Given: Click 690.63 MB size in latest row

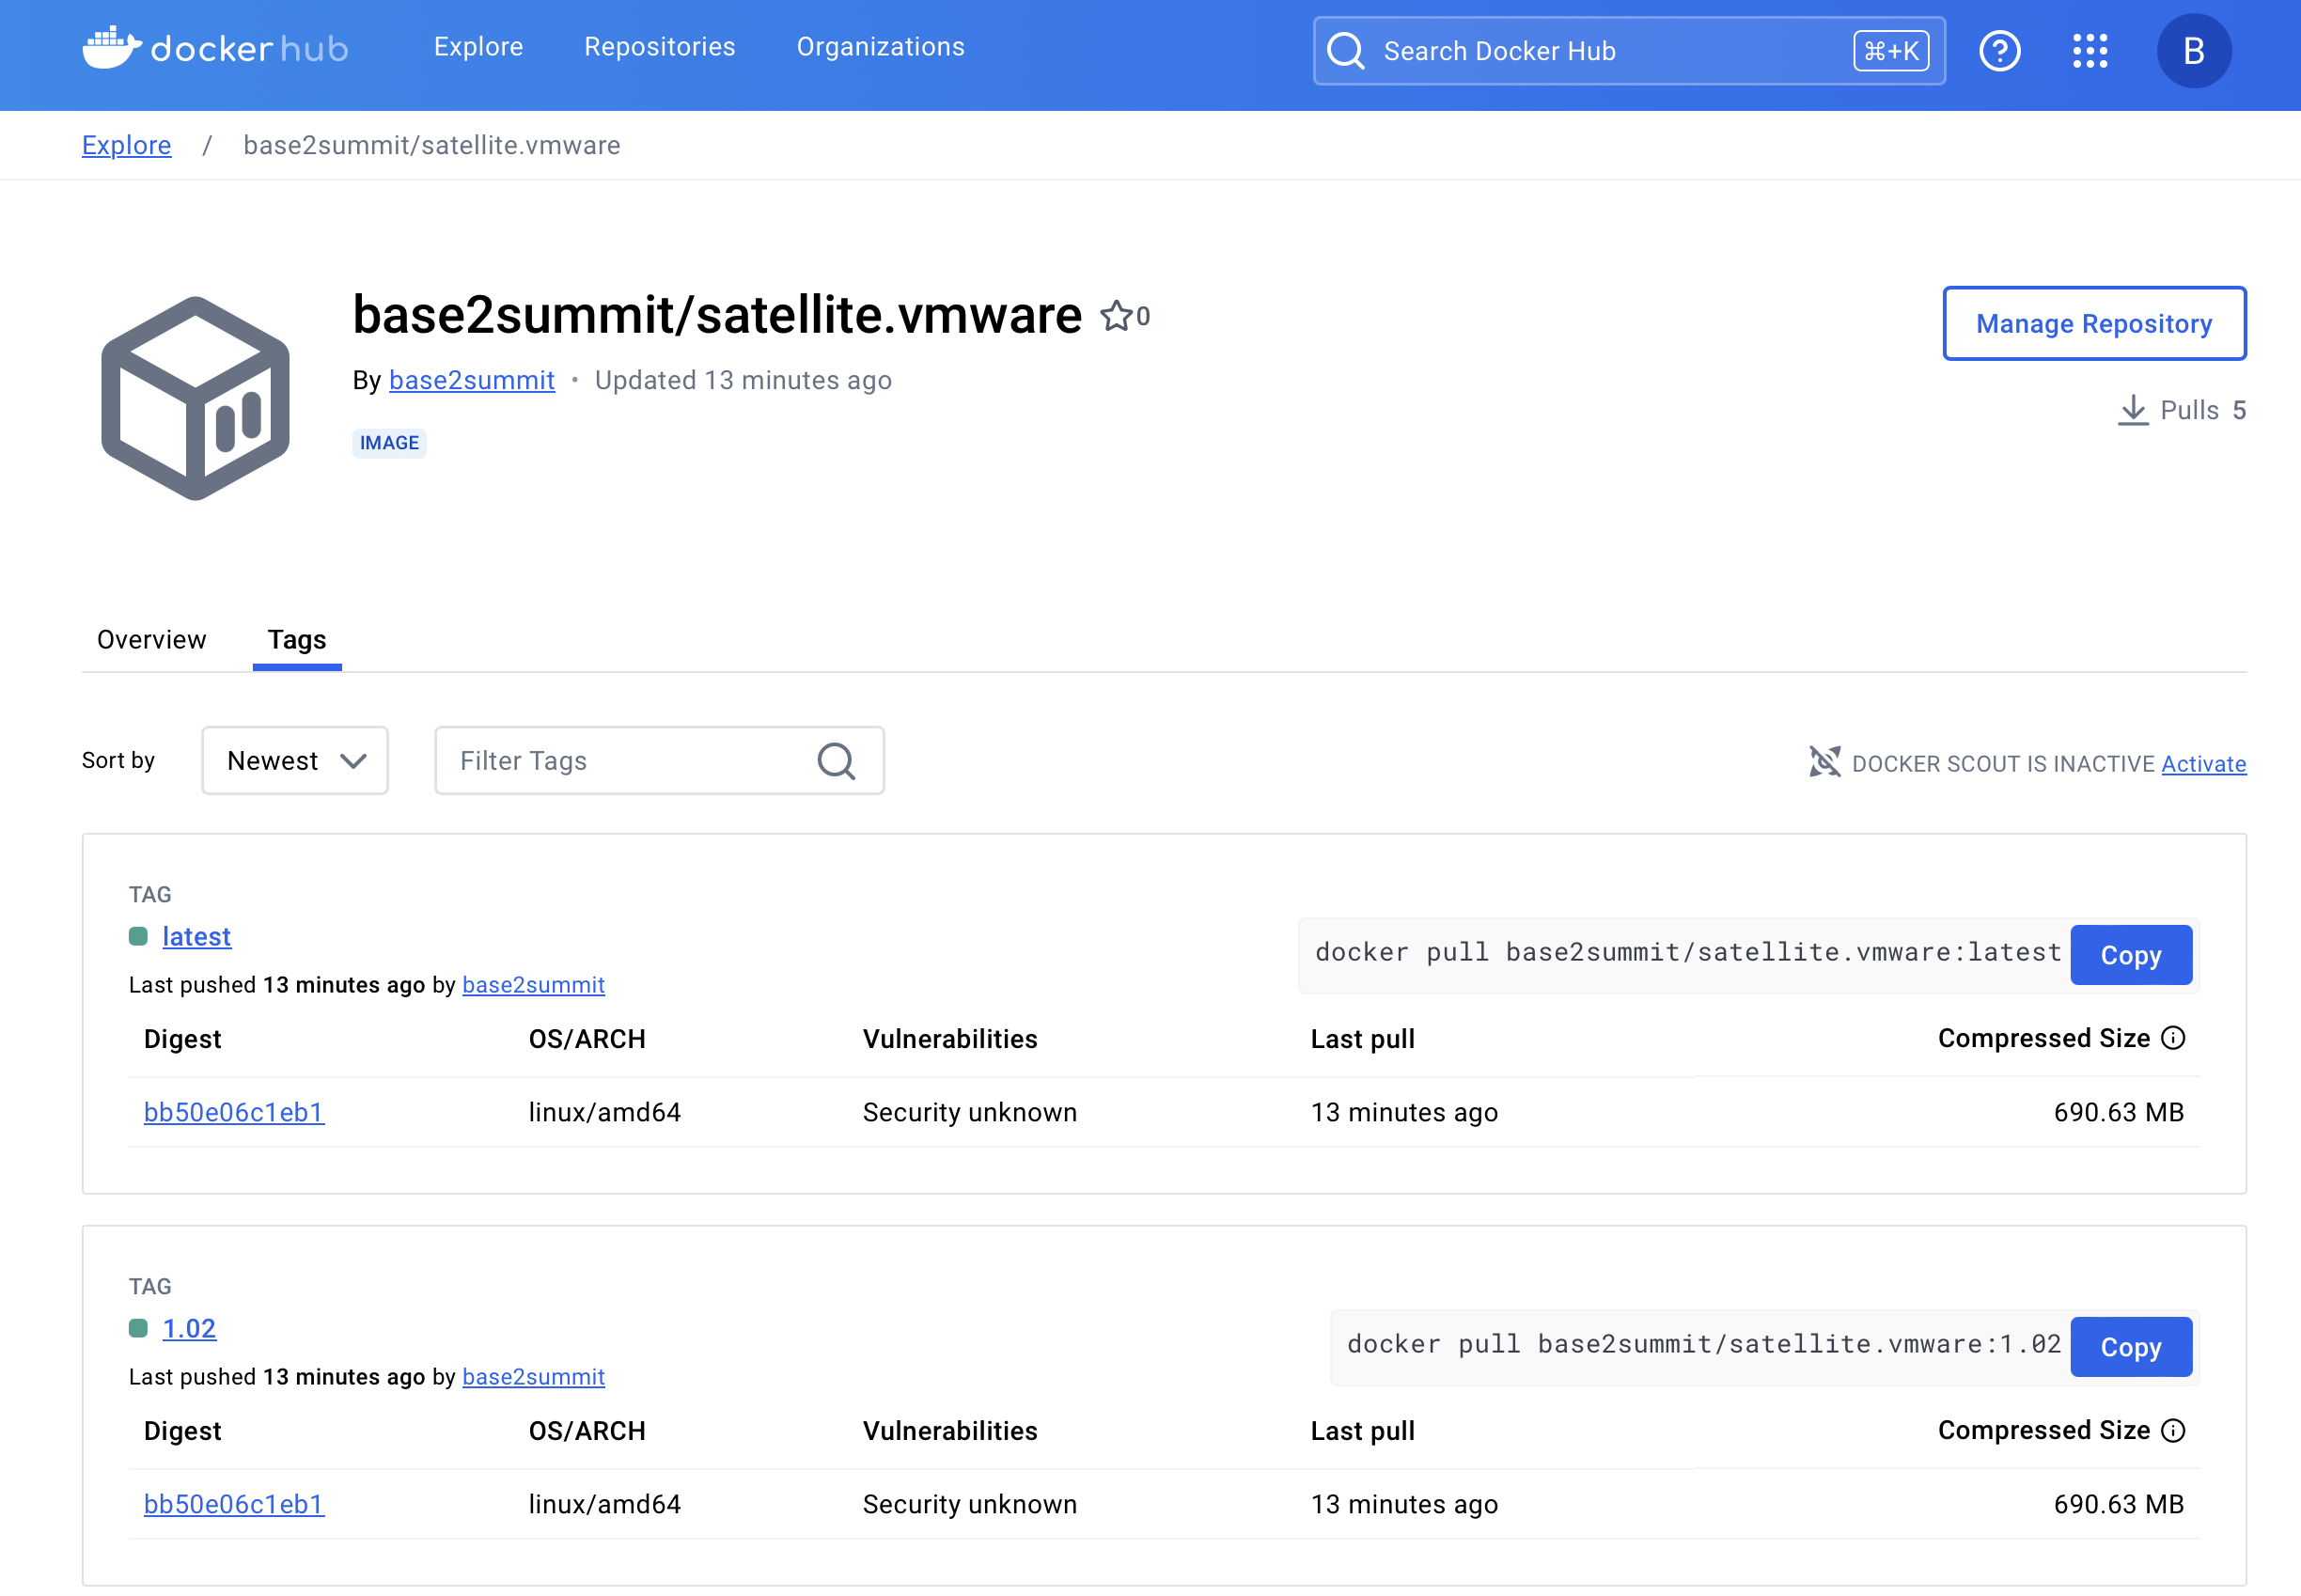Looking at the screenshot, I should pyautogui.click(x=2118, y=1112).
